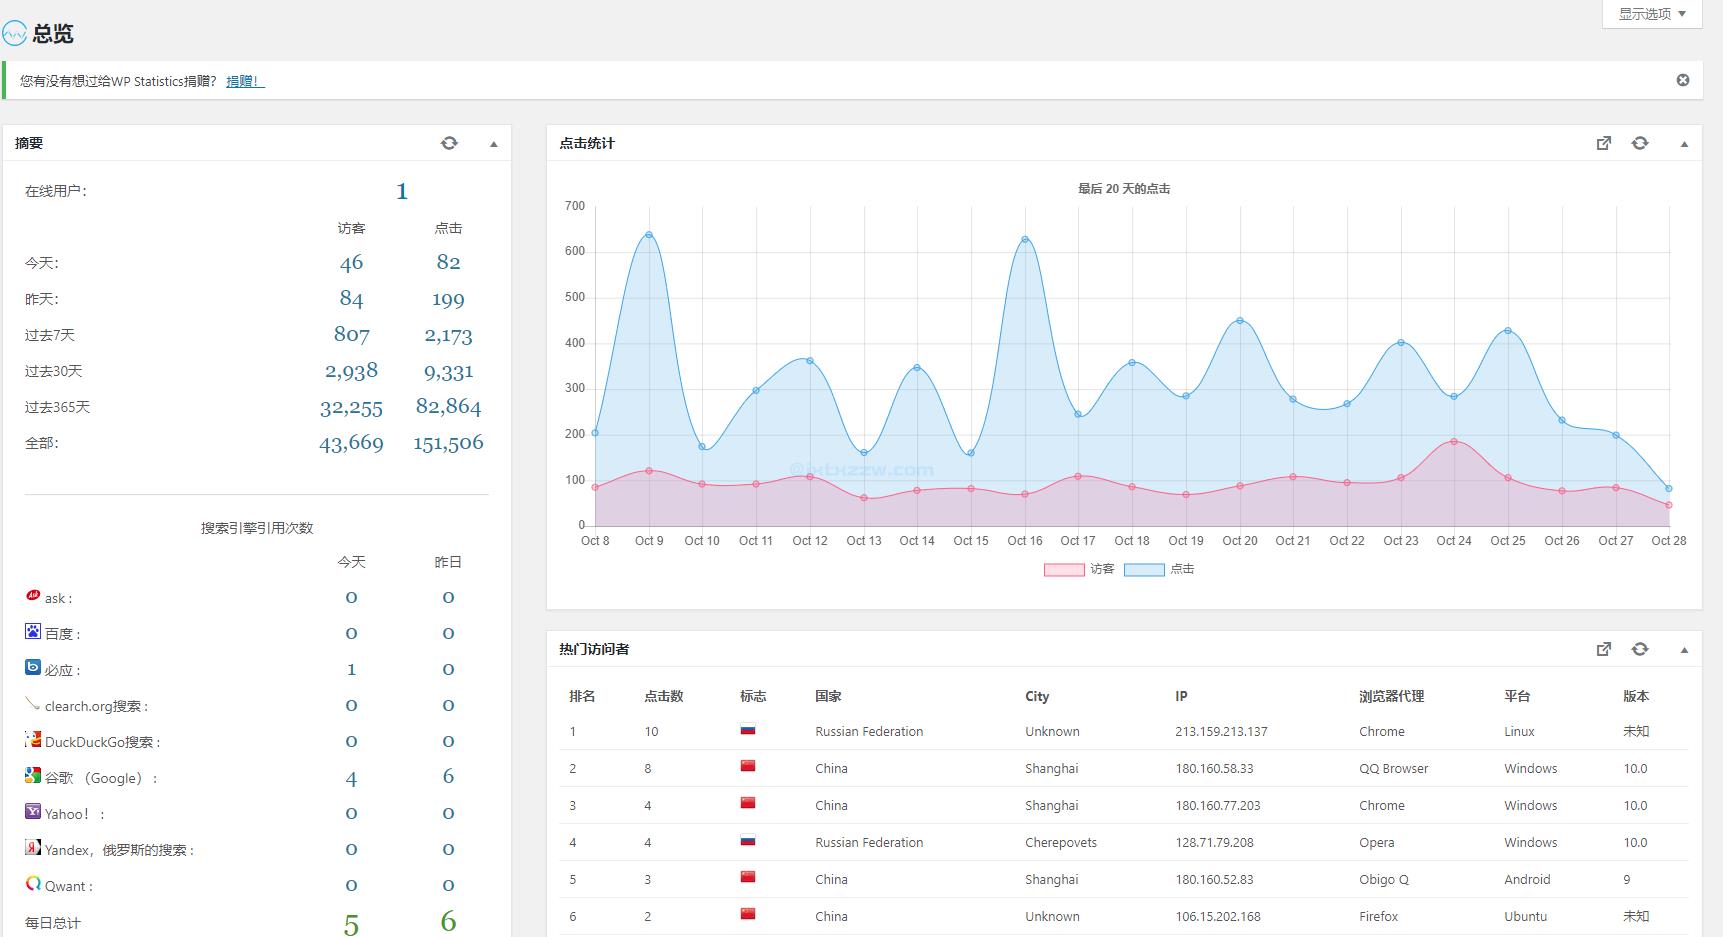The width and height of the screenshot is (1723, 937).
Task: Select the Oct 16 hits peak point
Action: coord(1025,239)
